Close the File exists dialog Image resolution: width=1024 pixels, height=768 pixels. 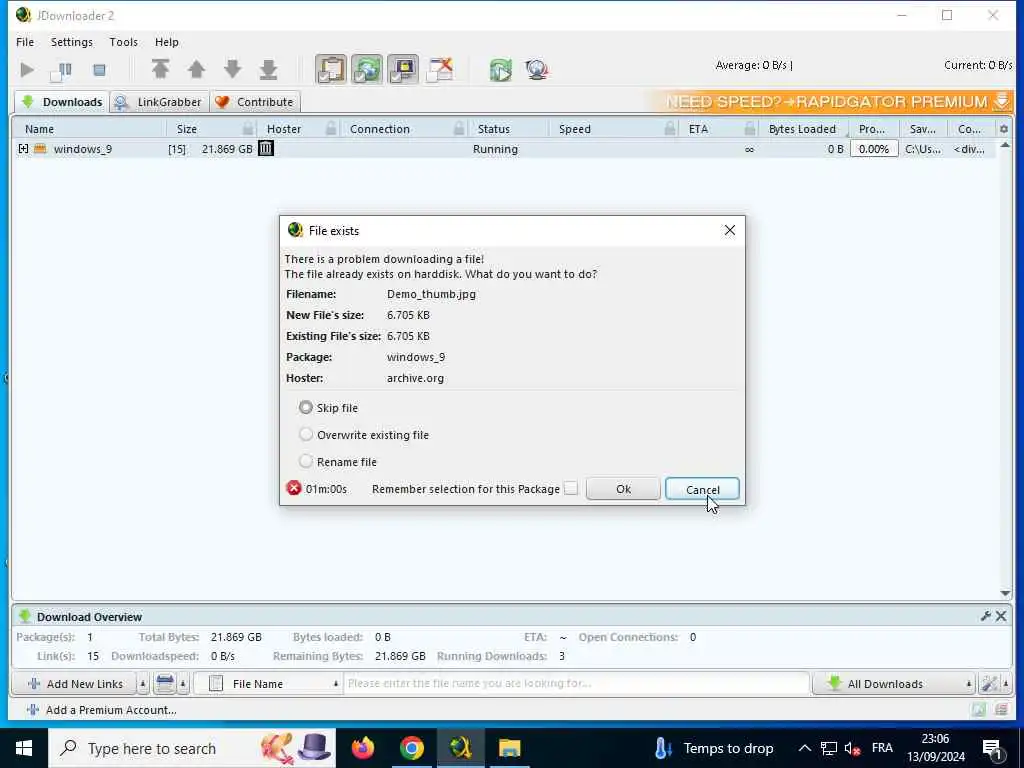[729, 231]
